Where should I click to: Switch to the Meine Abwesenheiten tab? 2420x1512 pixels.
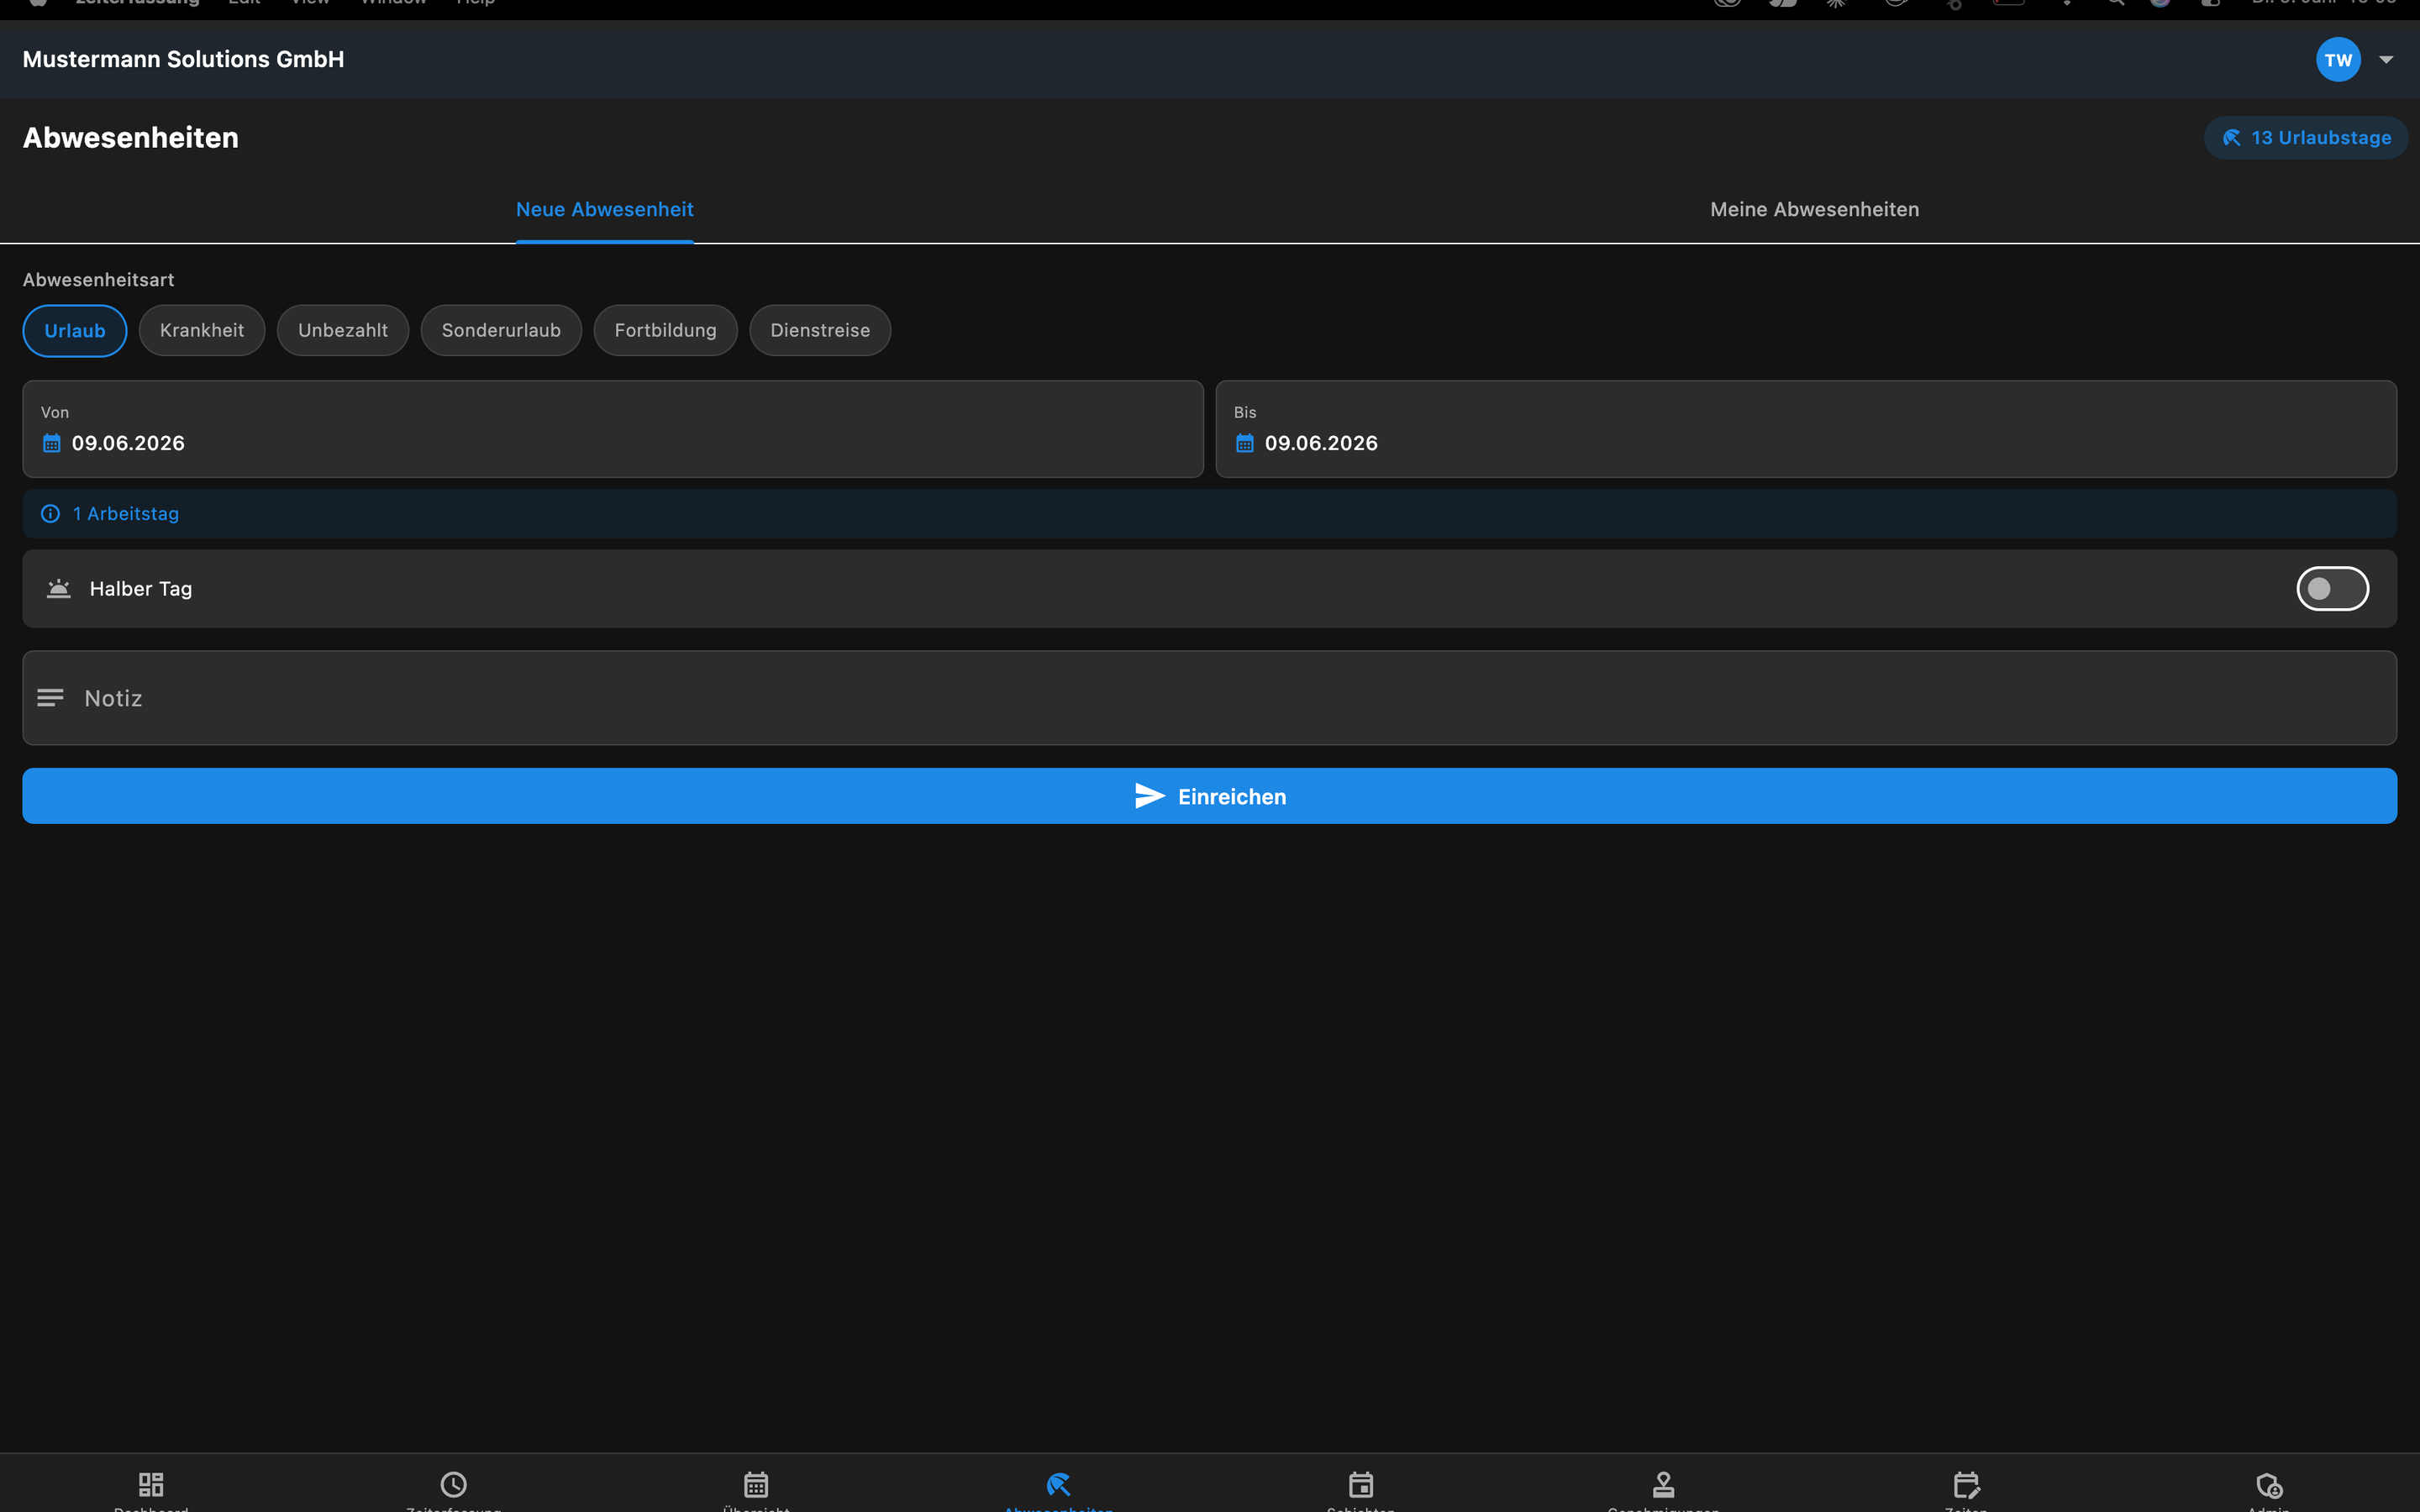click(1814, 210)
